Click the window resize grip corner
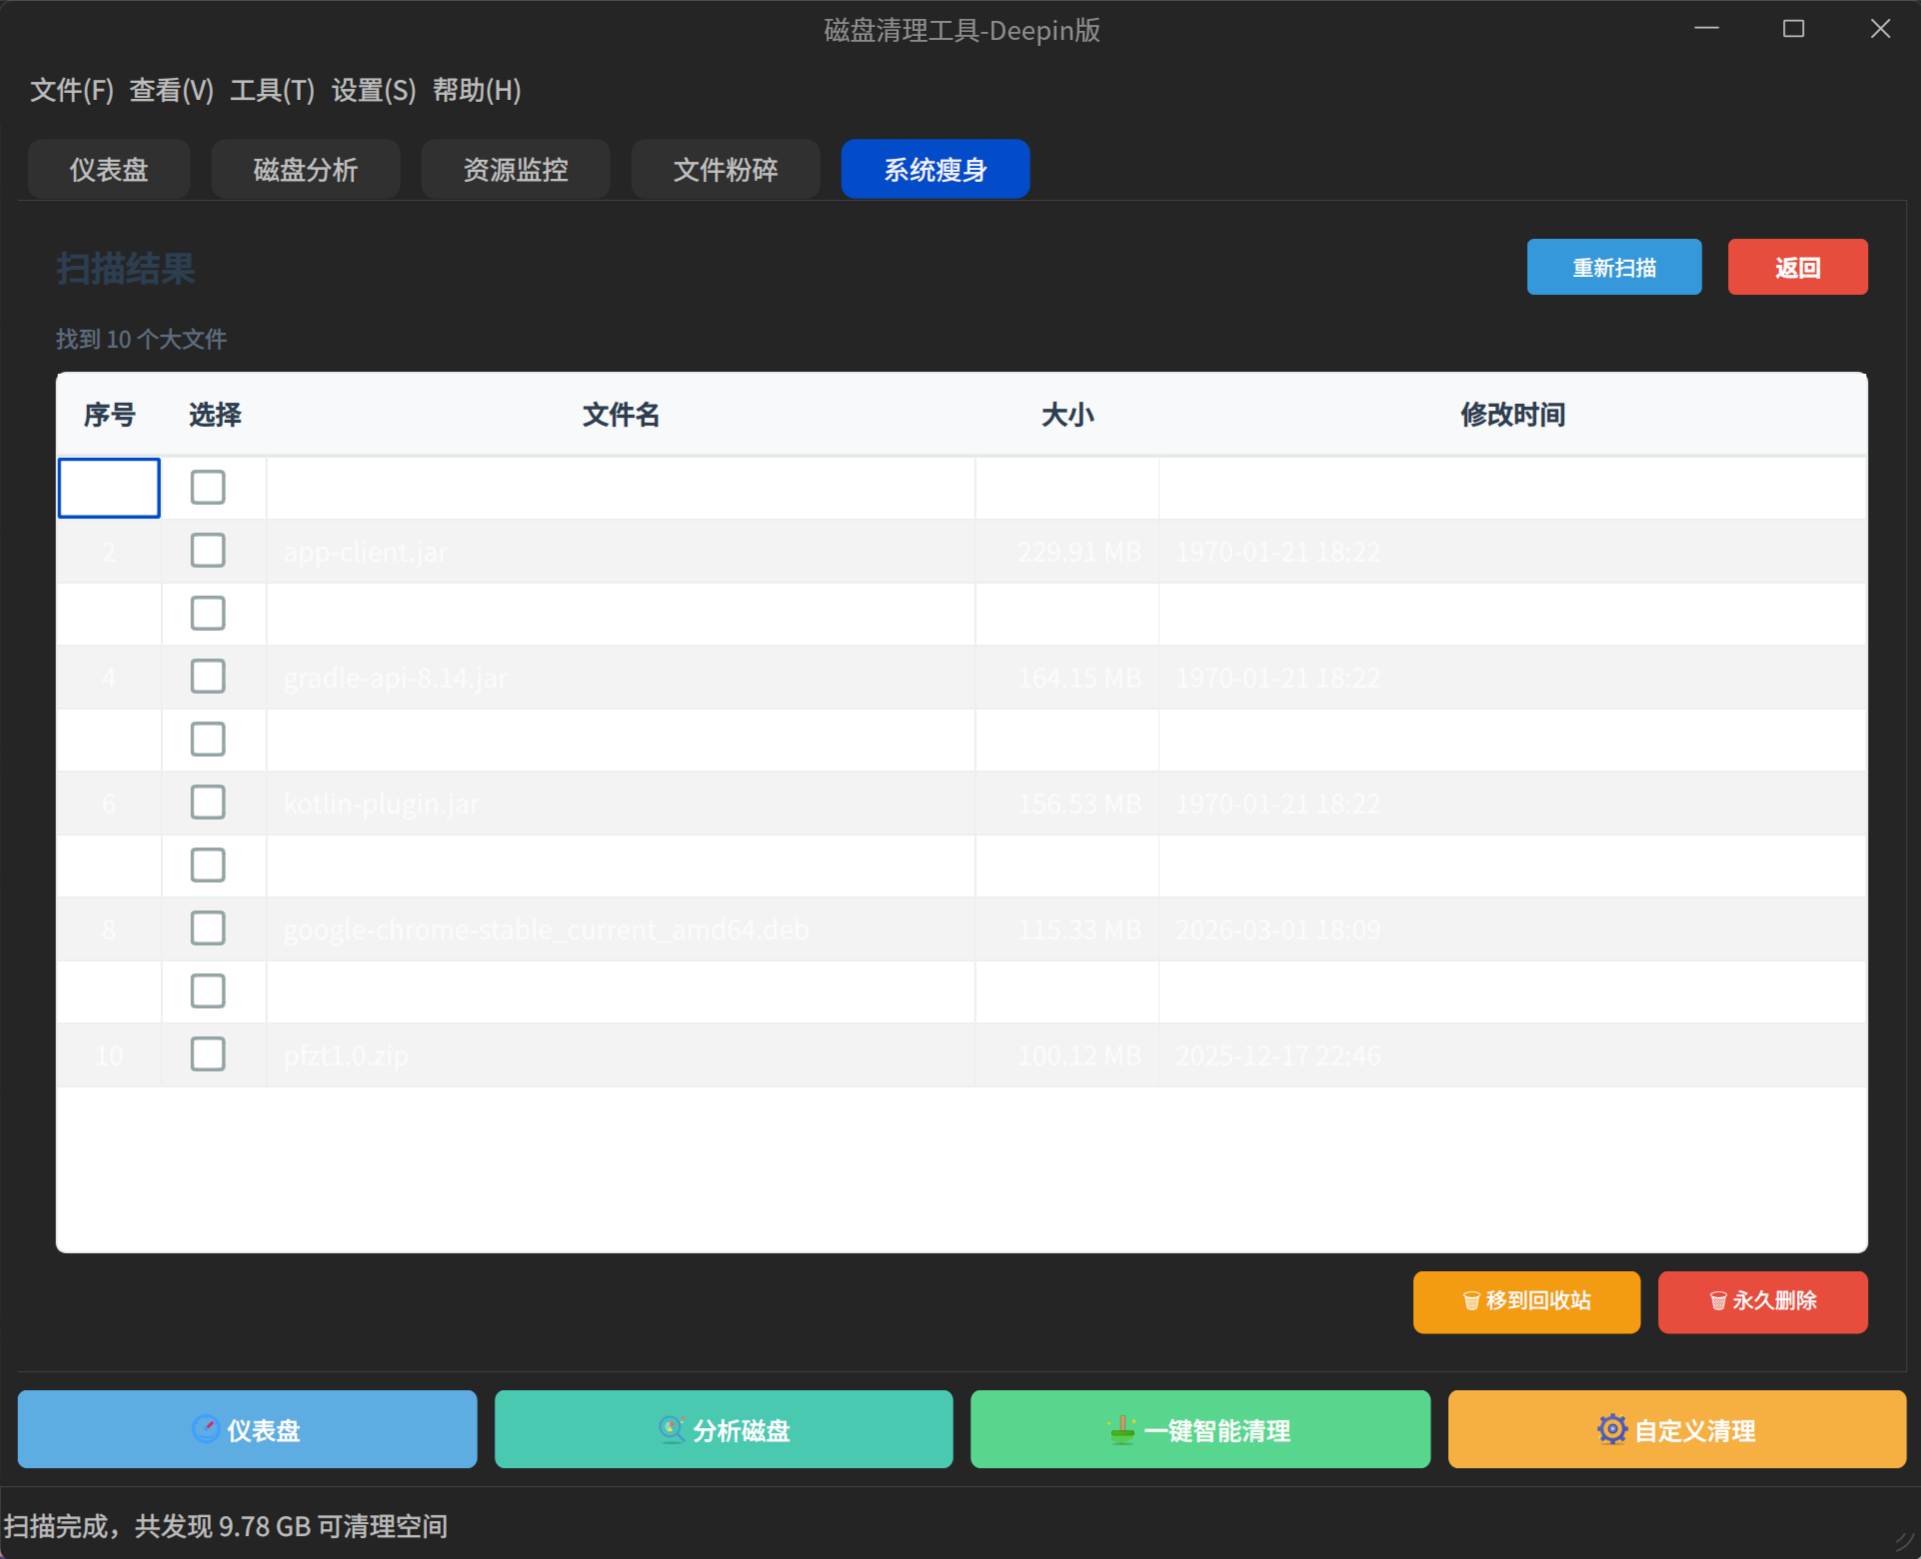This screenshot has width=1921, height=1559. (x=1904, y=1541)
